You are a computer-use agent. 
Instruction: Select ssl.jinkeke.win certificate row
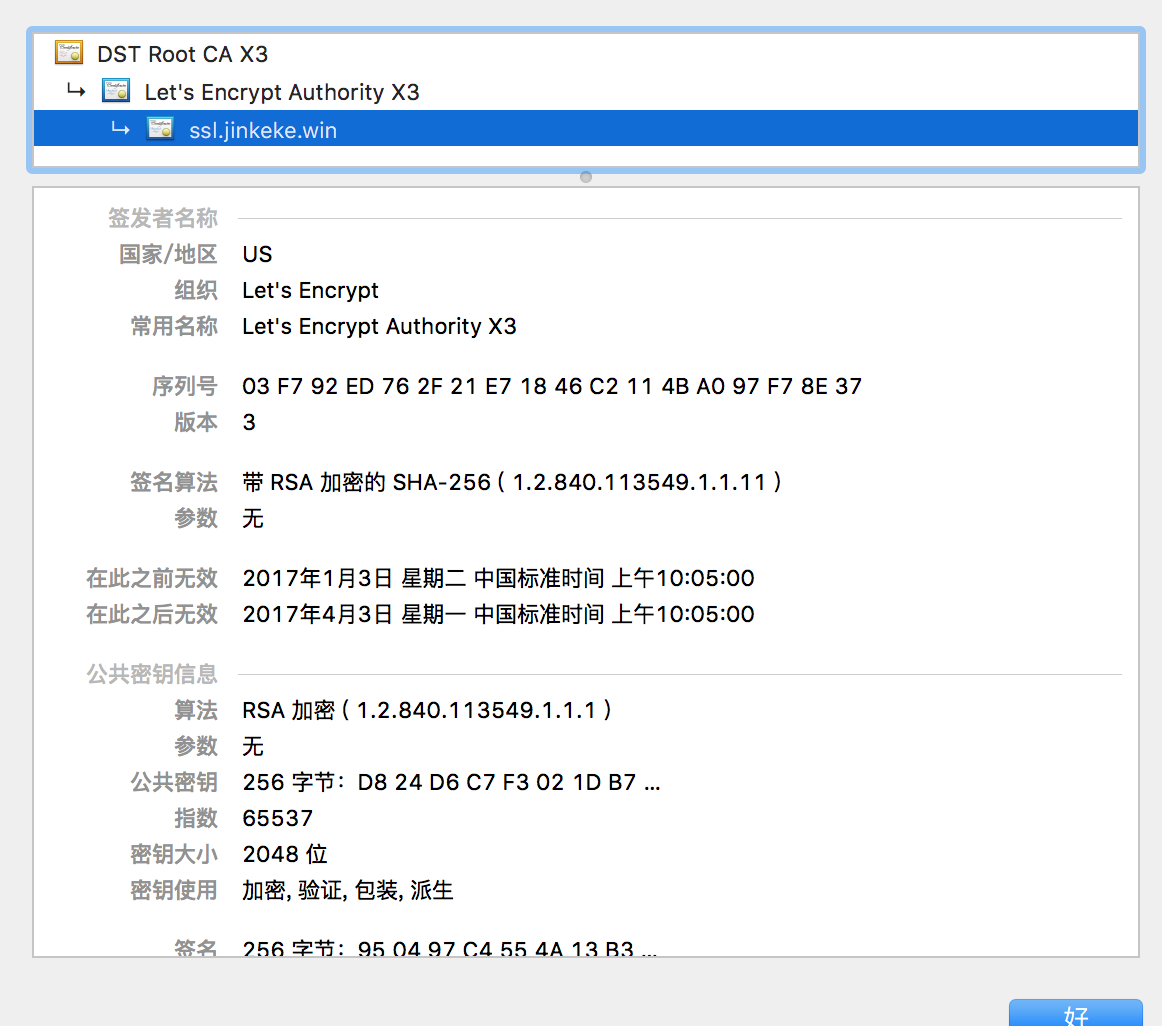point(585,129)
